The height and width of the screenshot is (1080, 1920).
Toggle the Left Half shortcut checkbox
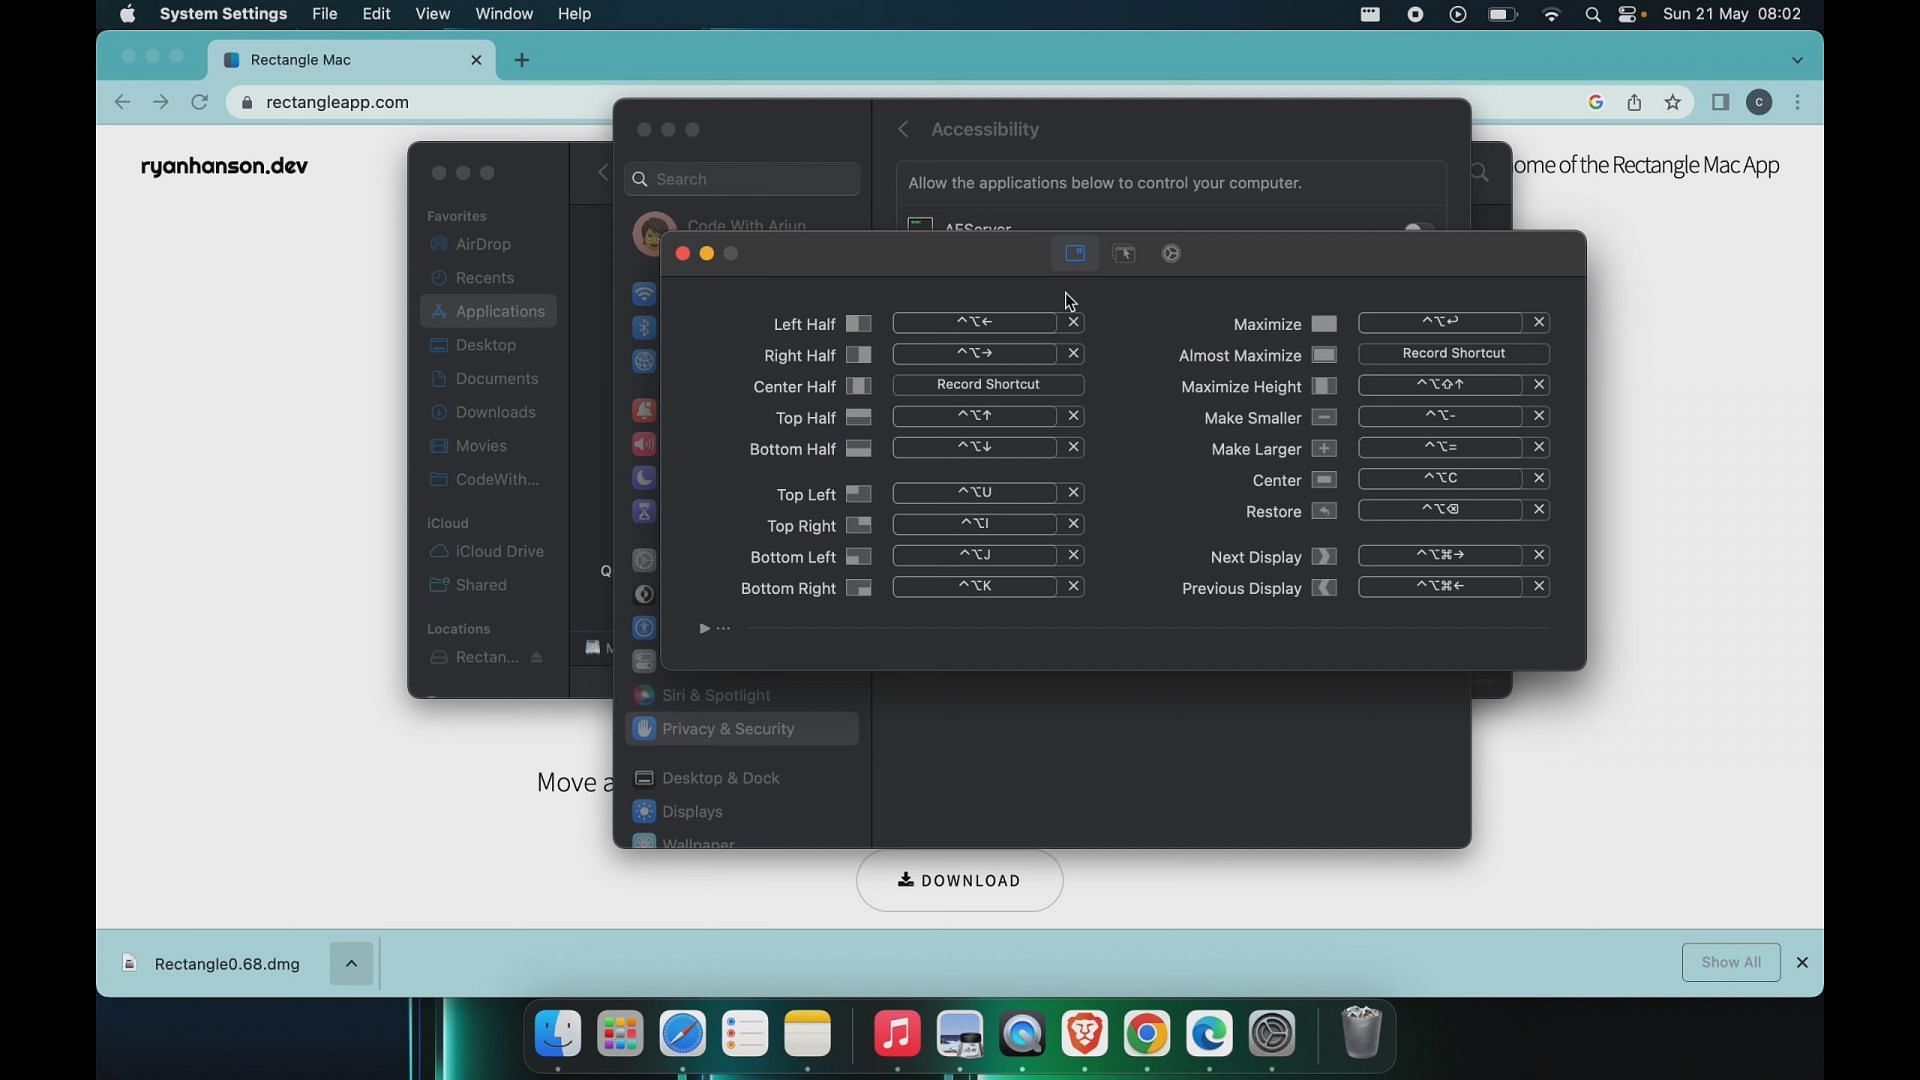pyautogui.click(x=857, y=322)
